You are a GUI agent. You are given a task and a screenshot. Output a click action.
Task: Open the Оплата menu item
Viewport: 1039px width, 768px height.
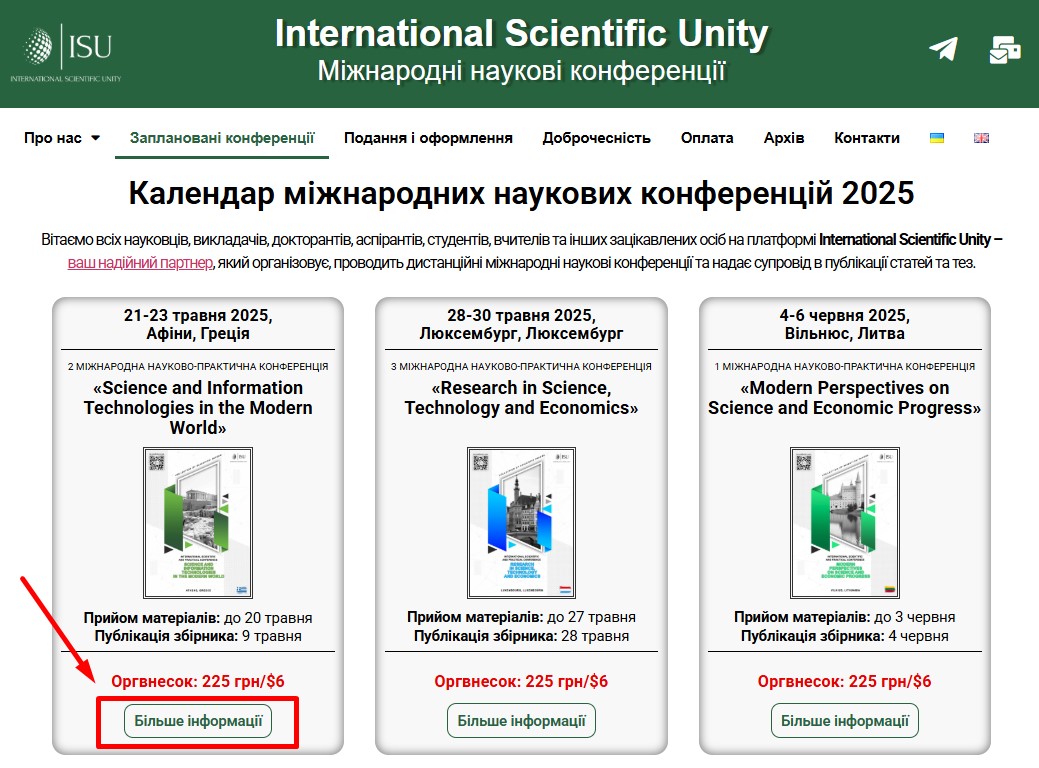(707, 138)
